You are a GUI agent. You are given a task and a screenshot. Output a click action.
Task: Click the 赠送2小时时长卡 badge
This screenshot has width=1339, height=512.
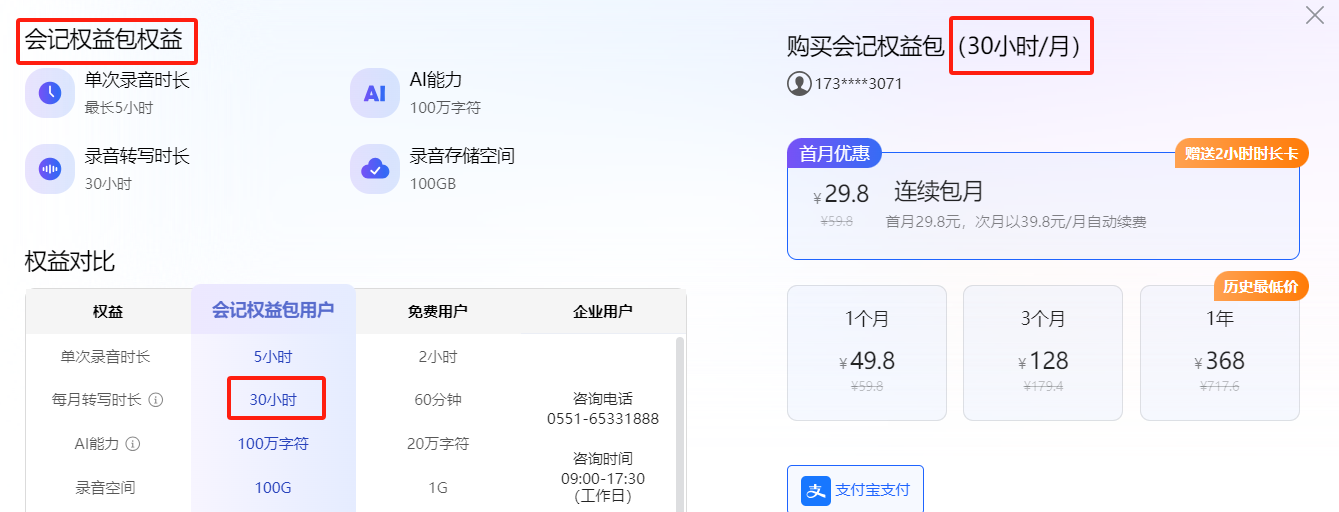(1241, 154)
